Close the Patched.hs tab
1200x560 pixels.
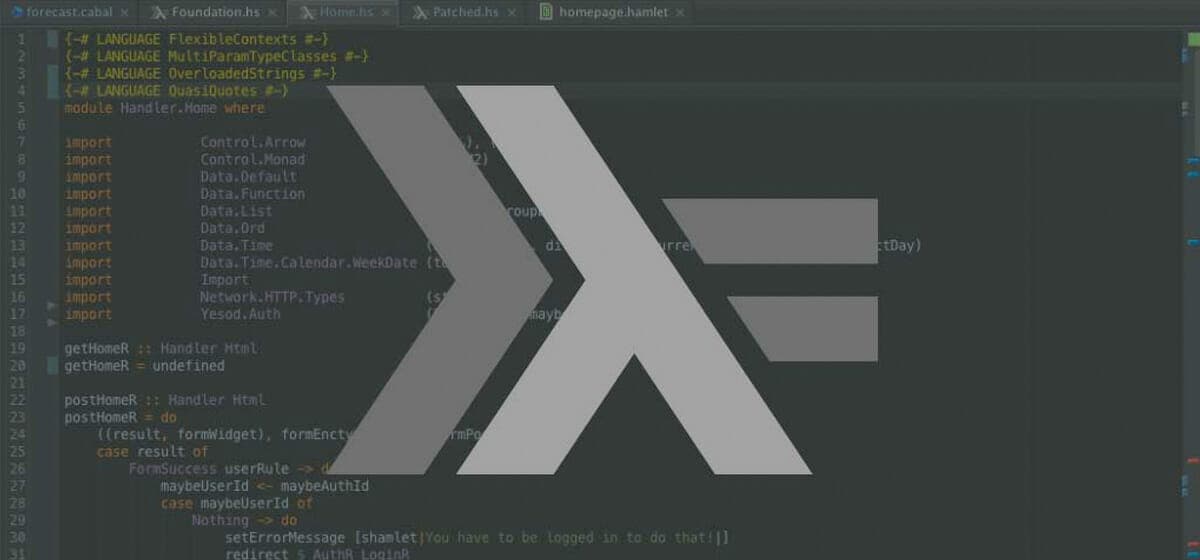pos(511,14)
